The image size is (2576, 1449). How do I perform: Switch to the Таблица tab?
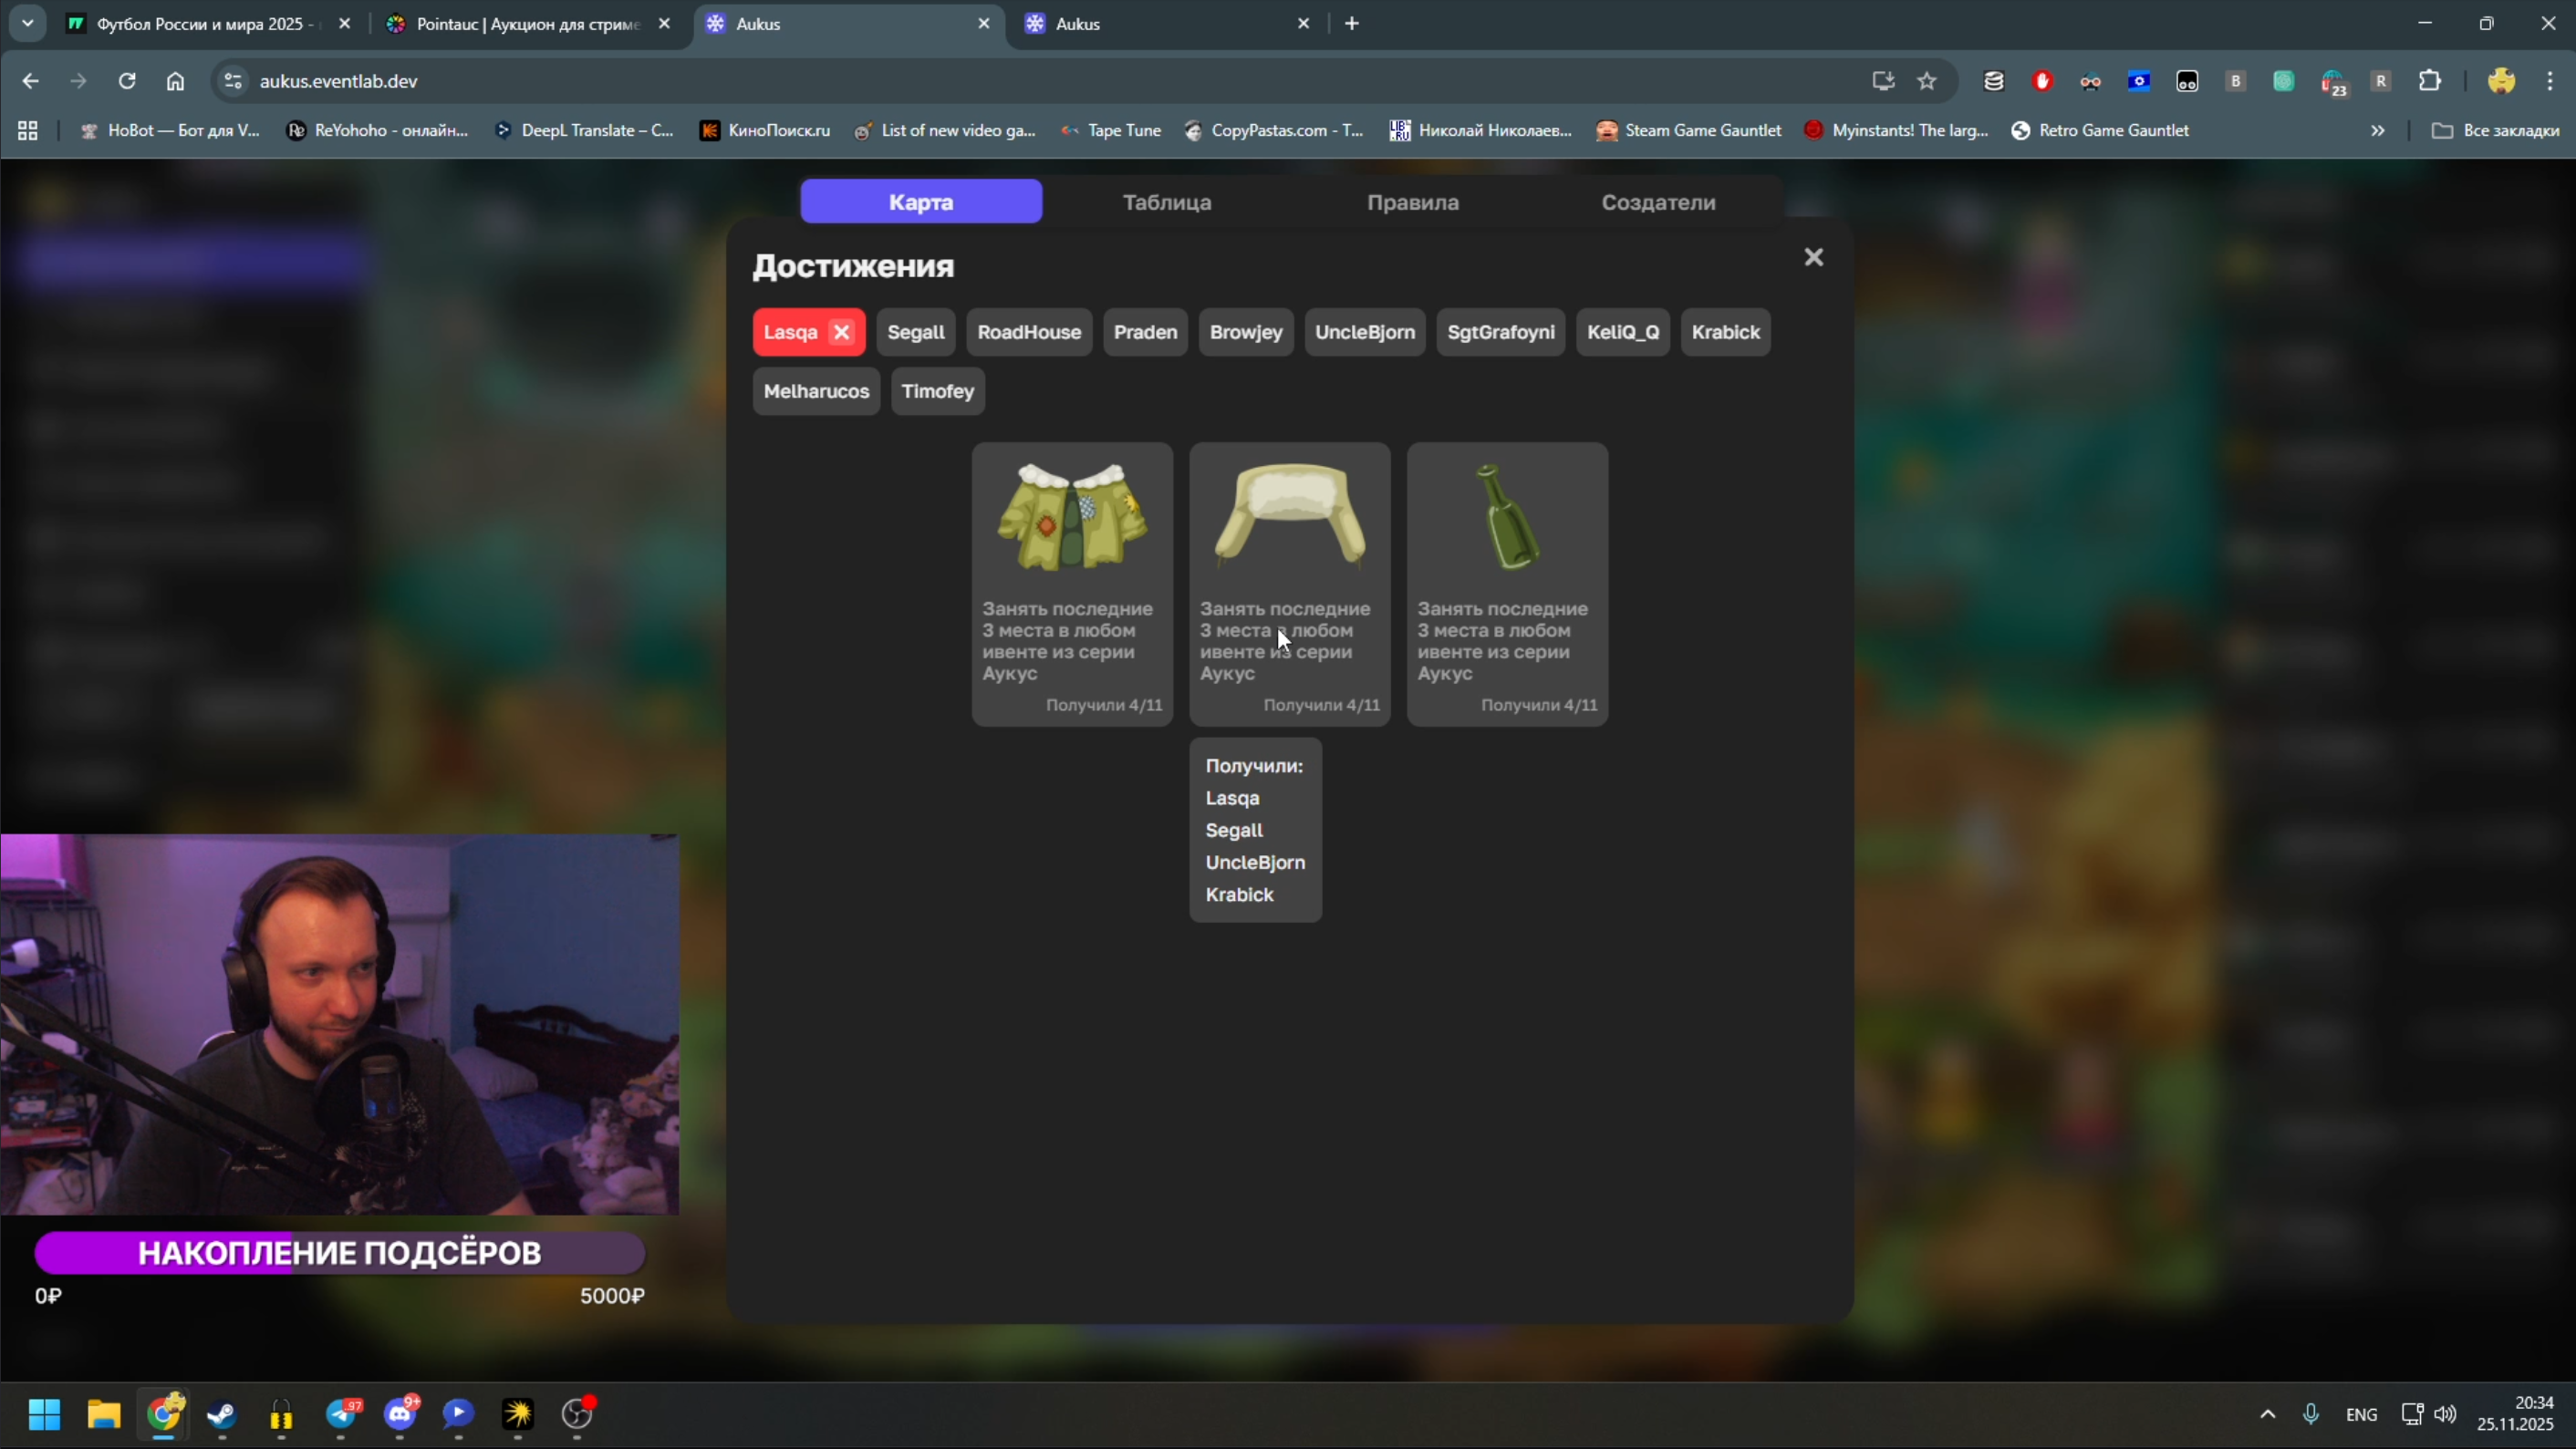coord(1166,202)
